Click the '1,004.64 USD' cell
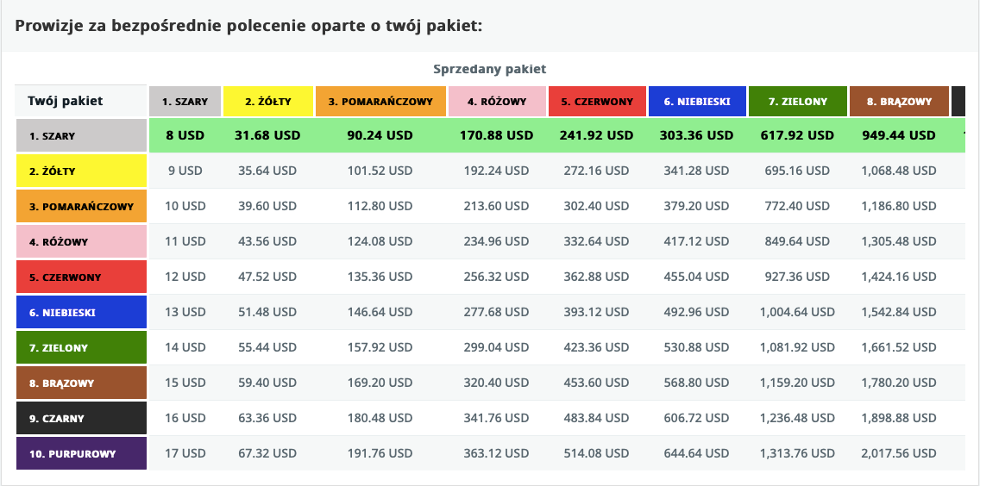Image resolution: width=981 pixels, height=487 pixels. (798, 312)
